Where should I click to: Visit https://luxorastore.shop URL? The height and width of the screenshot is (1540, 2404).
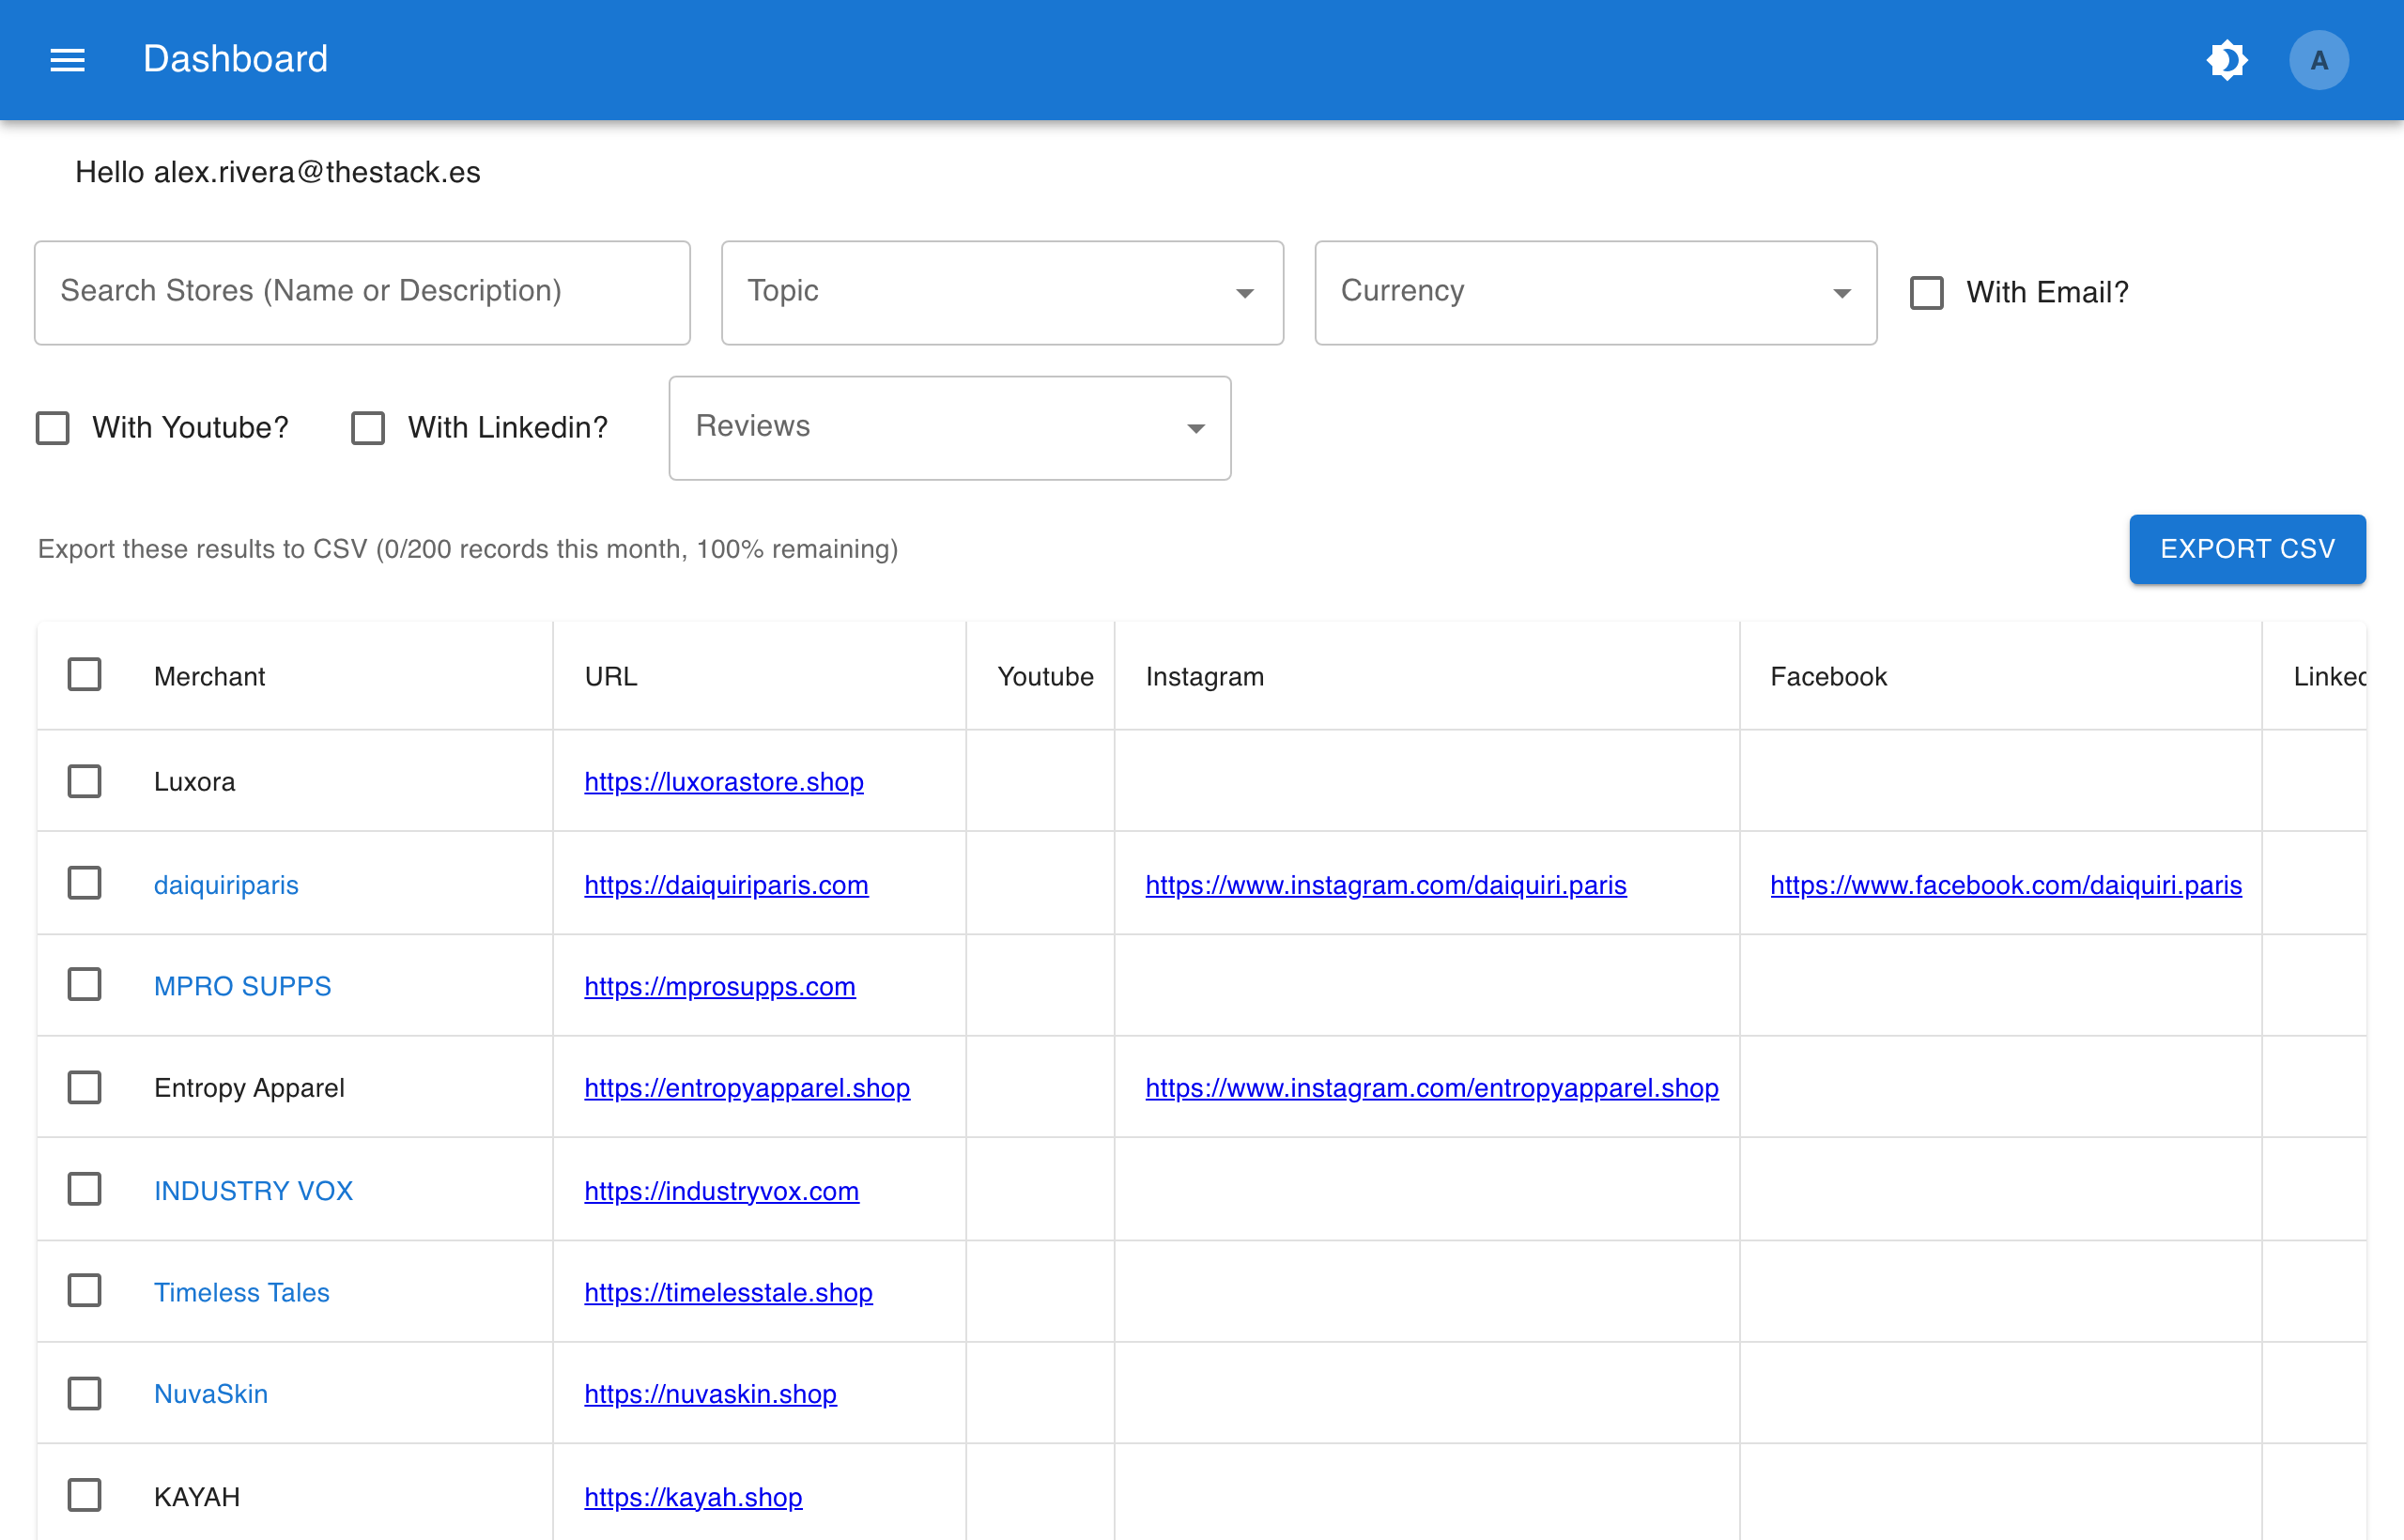tap(723, 782)
